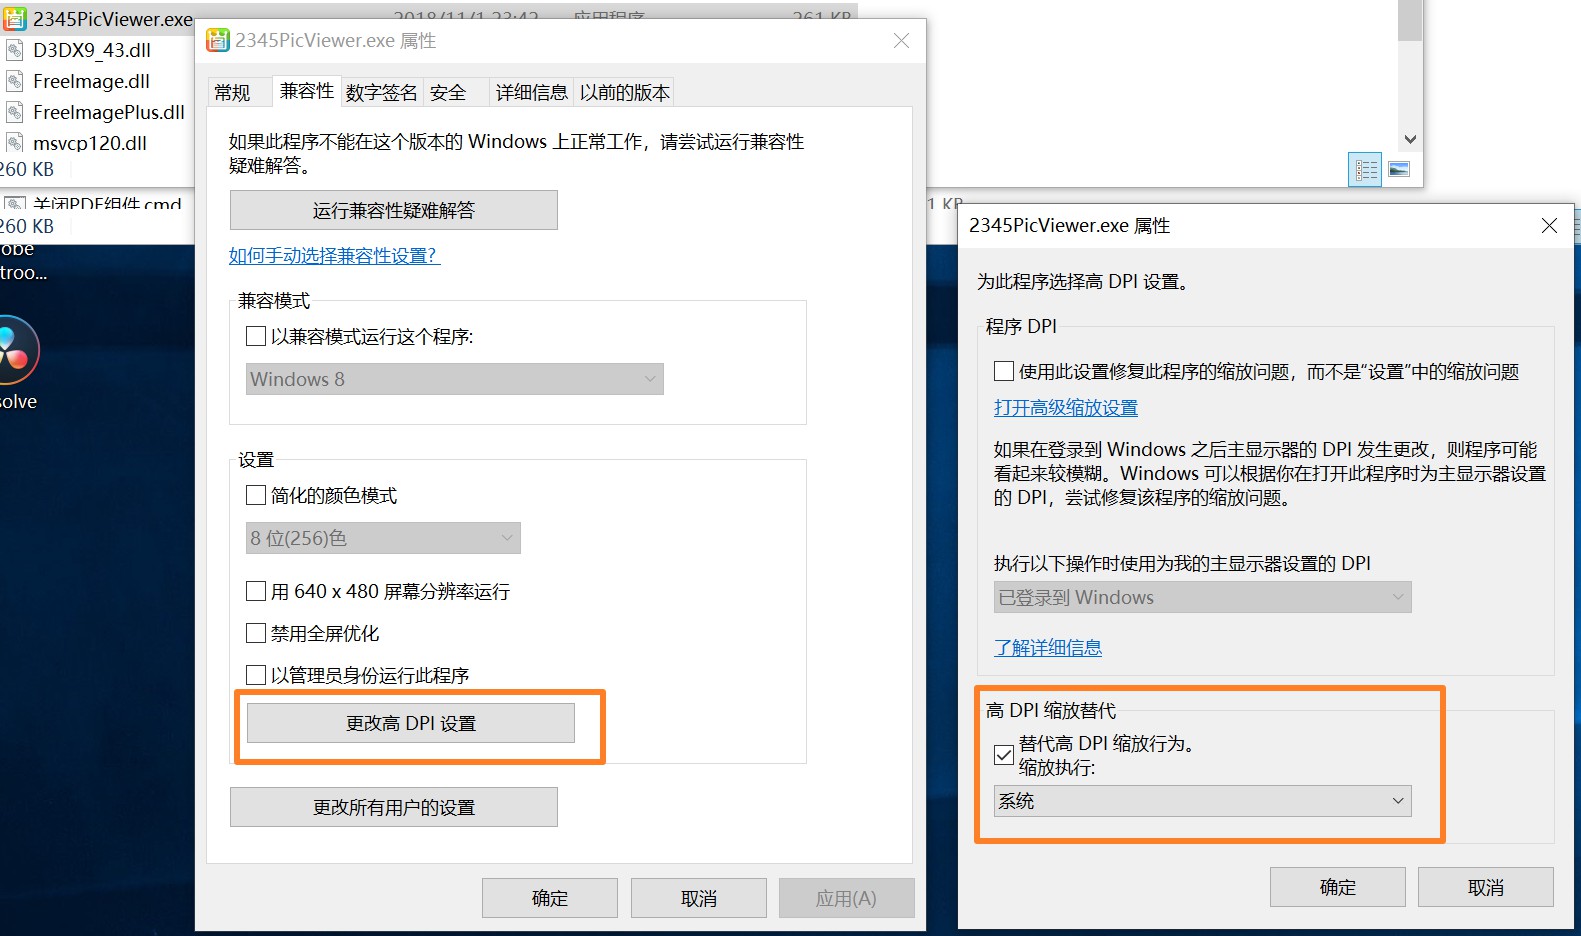Viewport: 1581px width, 936px height.
Task: Click 确定 in compatibility properties dialog
Action: (x=550, y=898)
